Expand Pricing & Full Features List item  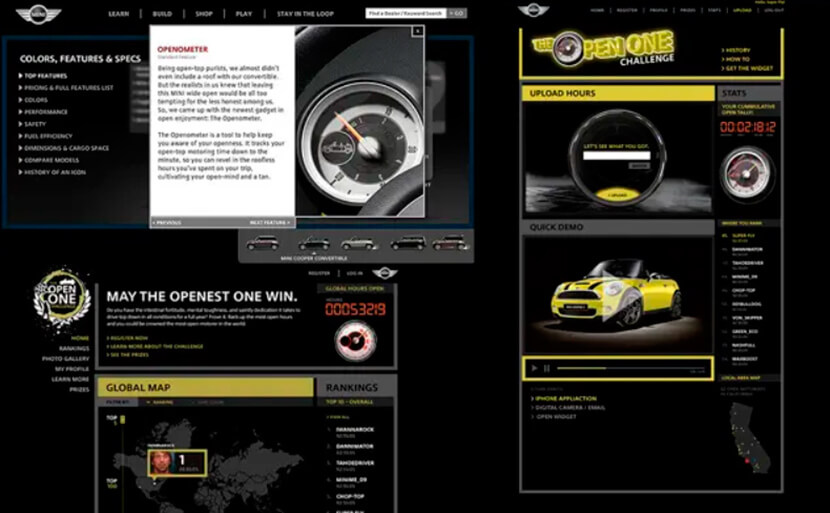[69, 88]
